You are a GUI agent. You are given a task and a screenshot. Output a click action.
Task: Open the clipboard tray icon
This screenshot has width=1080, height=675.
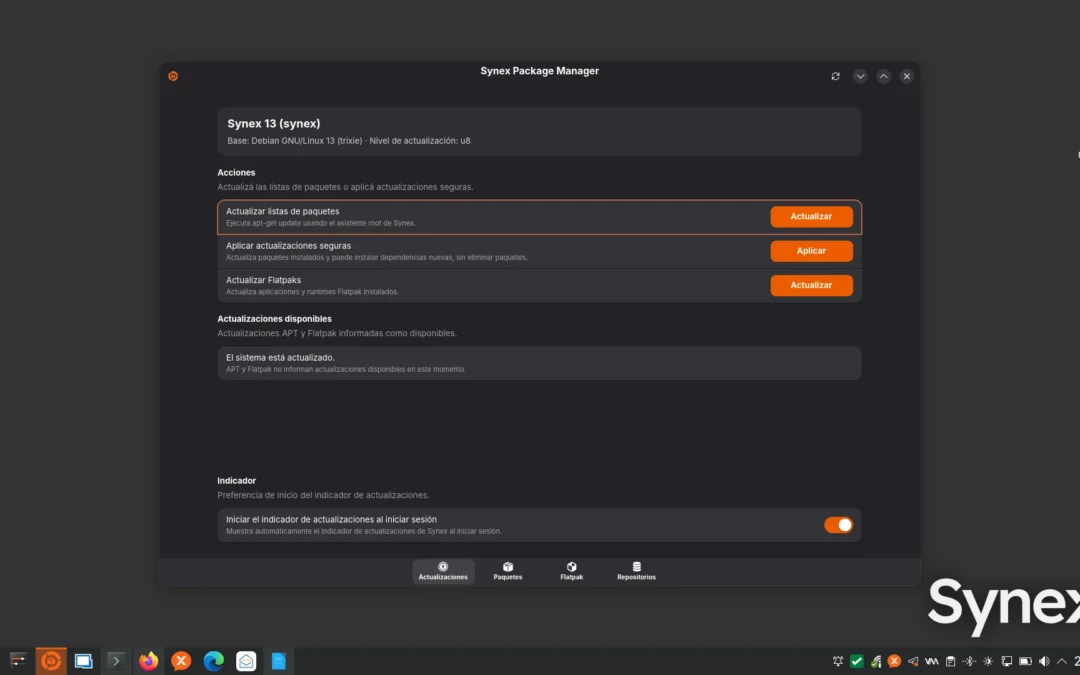coord(951,661)
